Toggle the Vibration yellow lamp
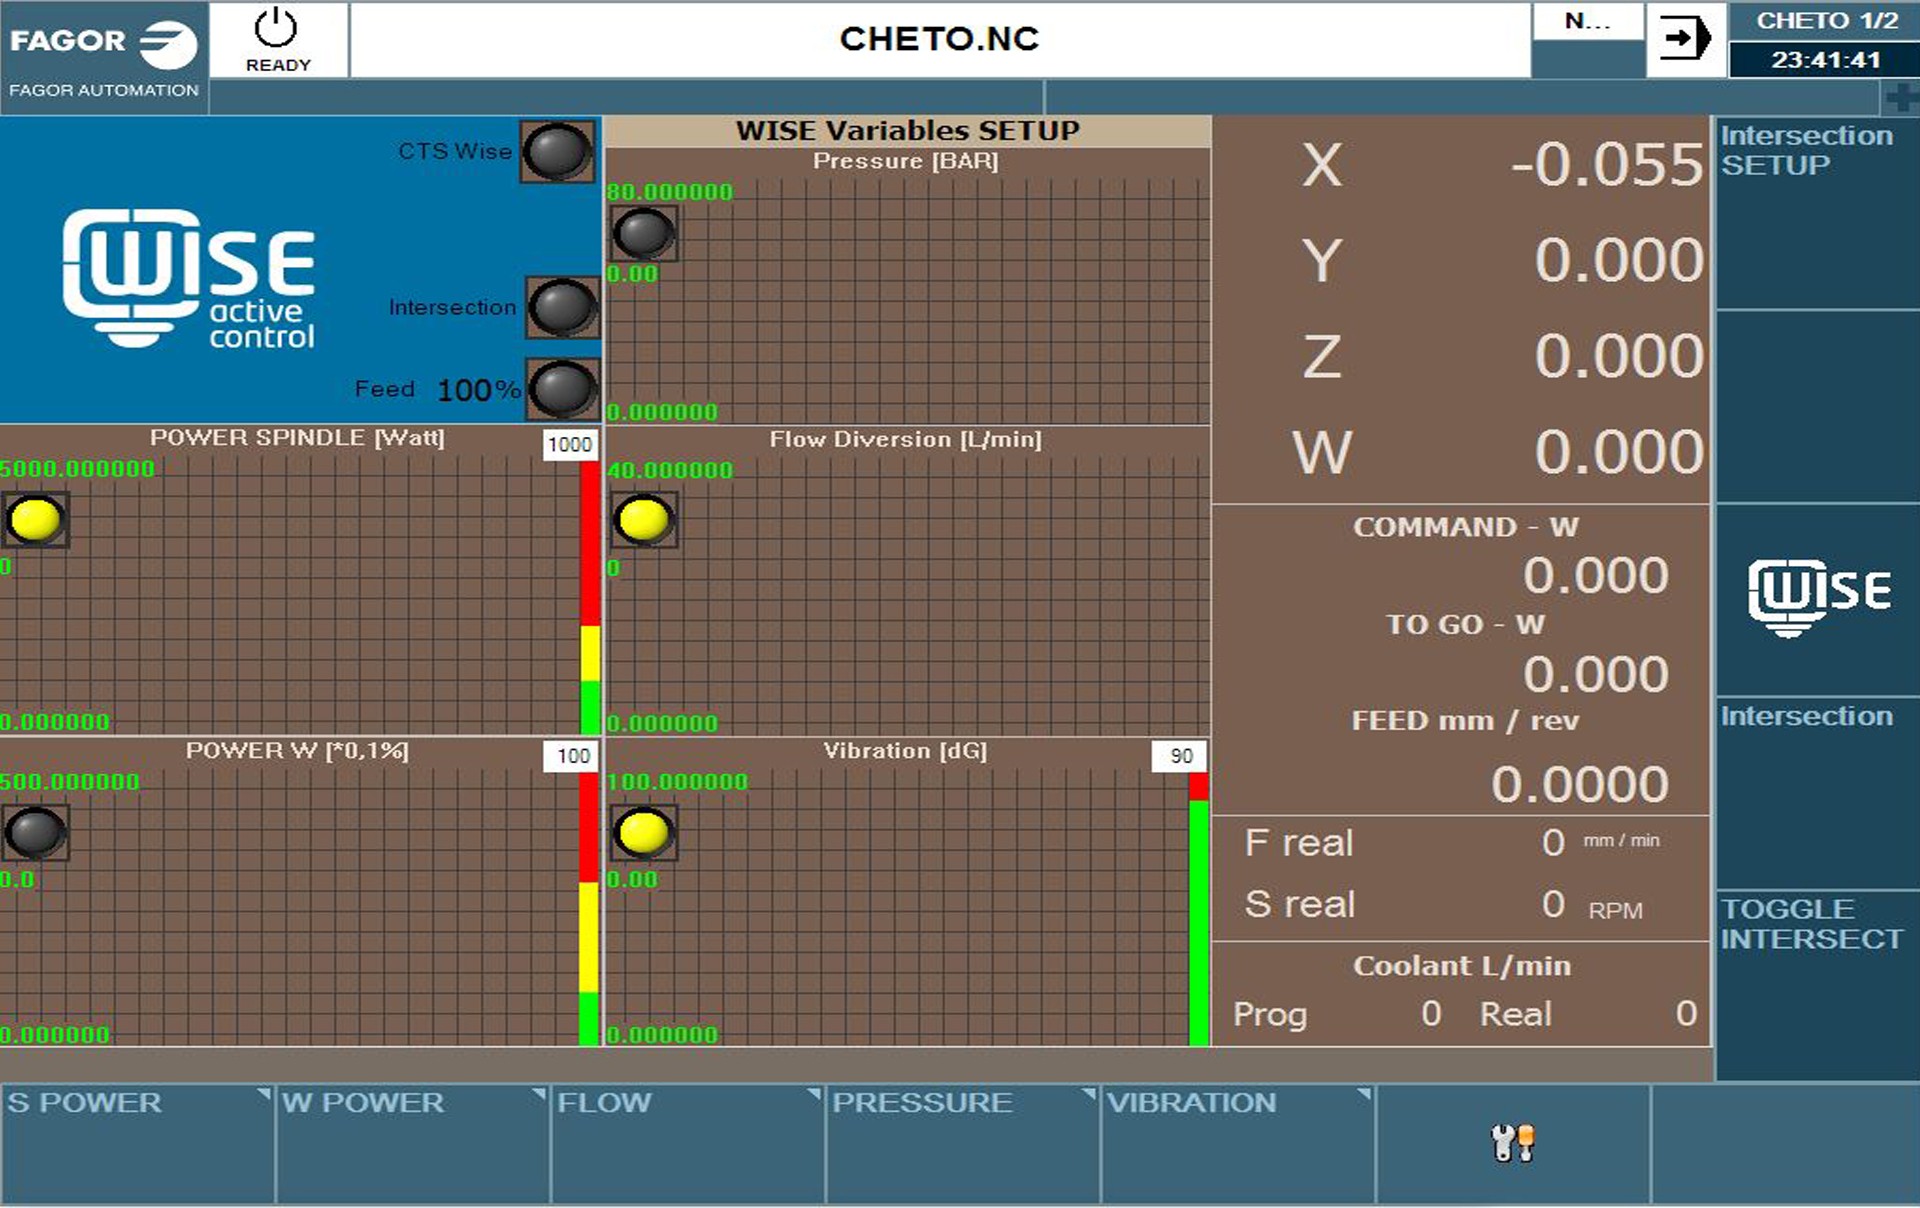This screenshot has width=1920, height=1208. tap(643, 833)
